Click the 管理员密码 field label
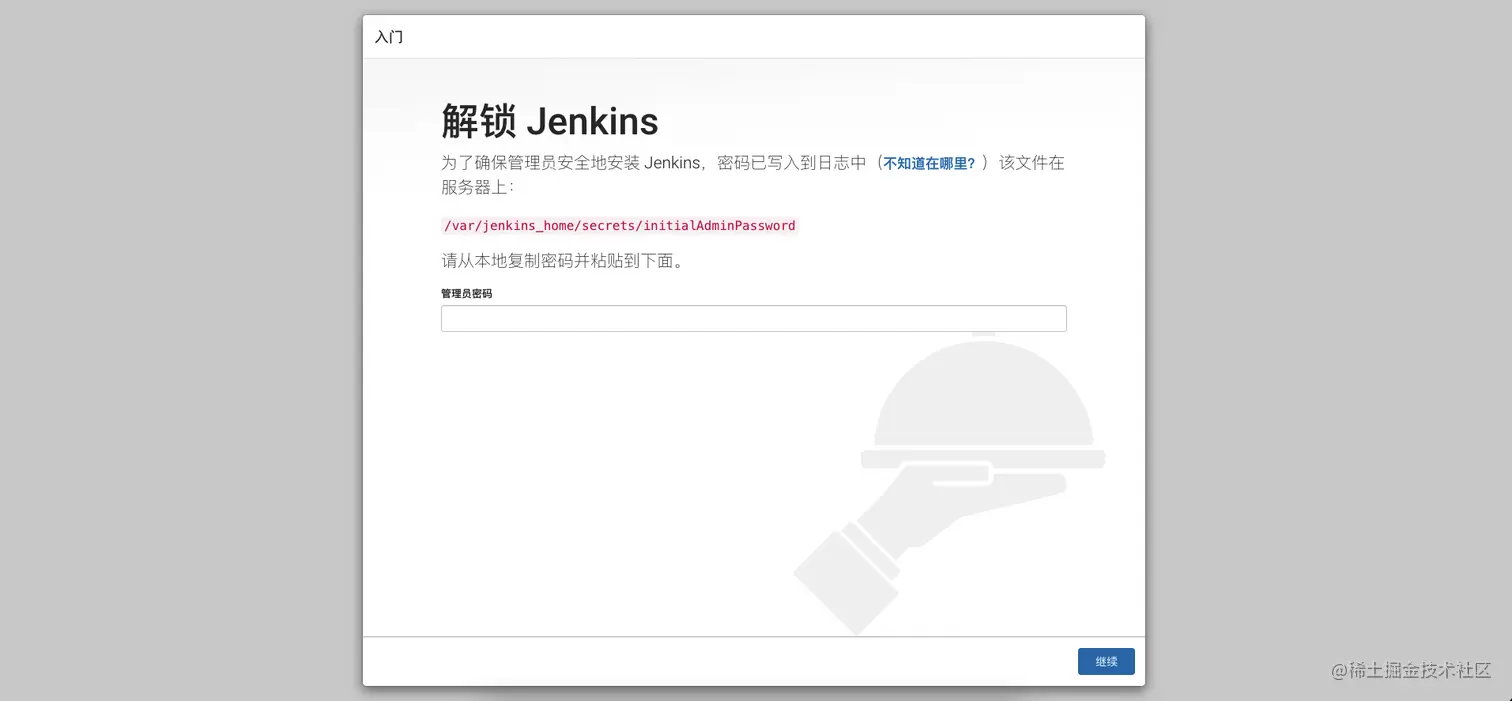 pos(466,293)
